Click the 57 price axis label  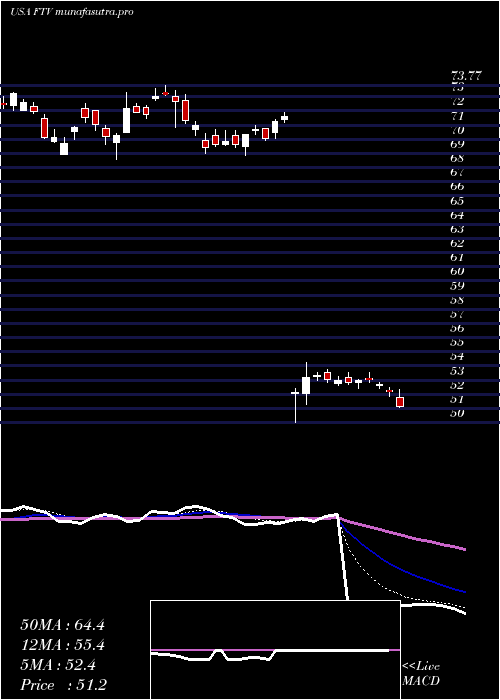457,314
